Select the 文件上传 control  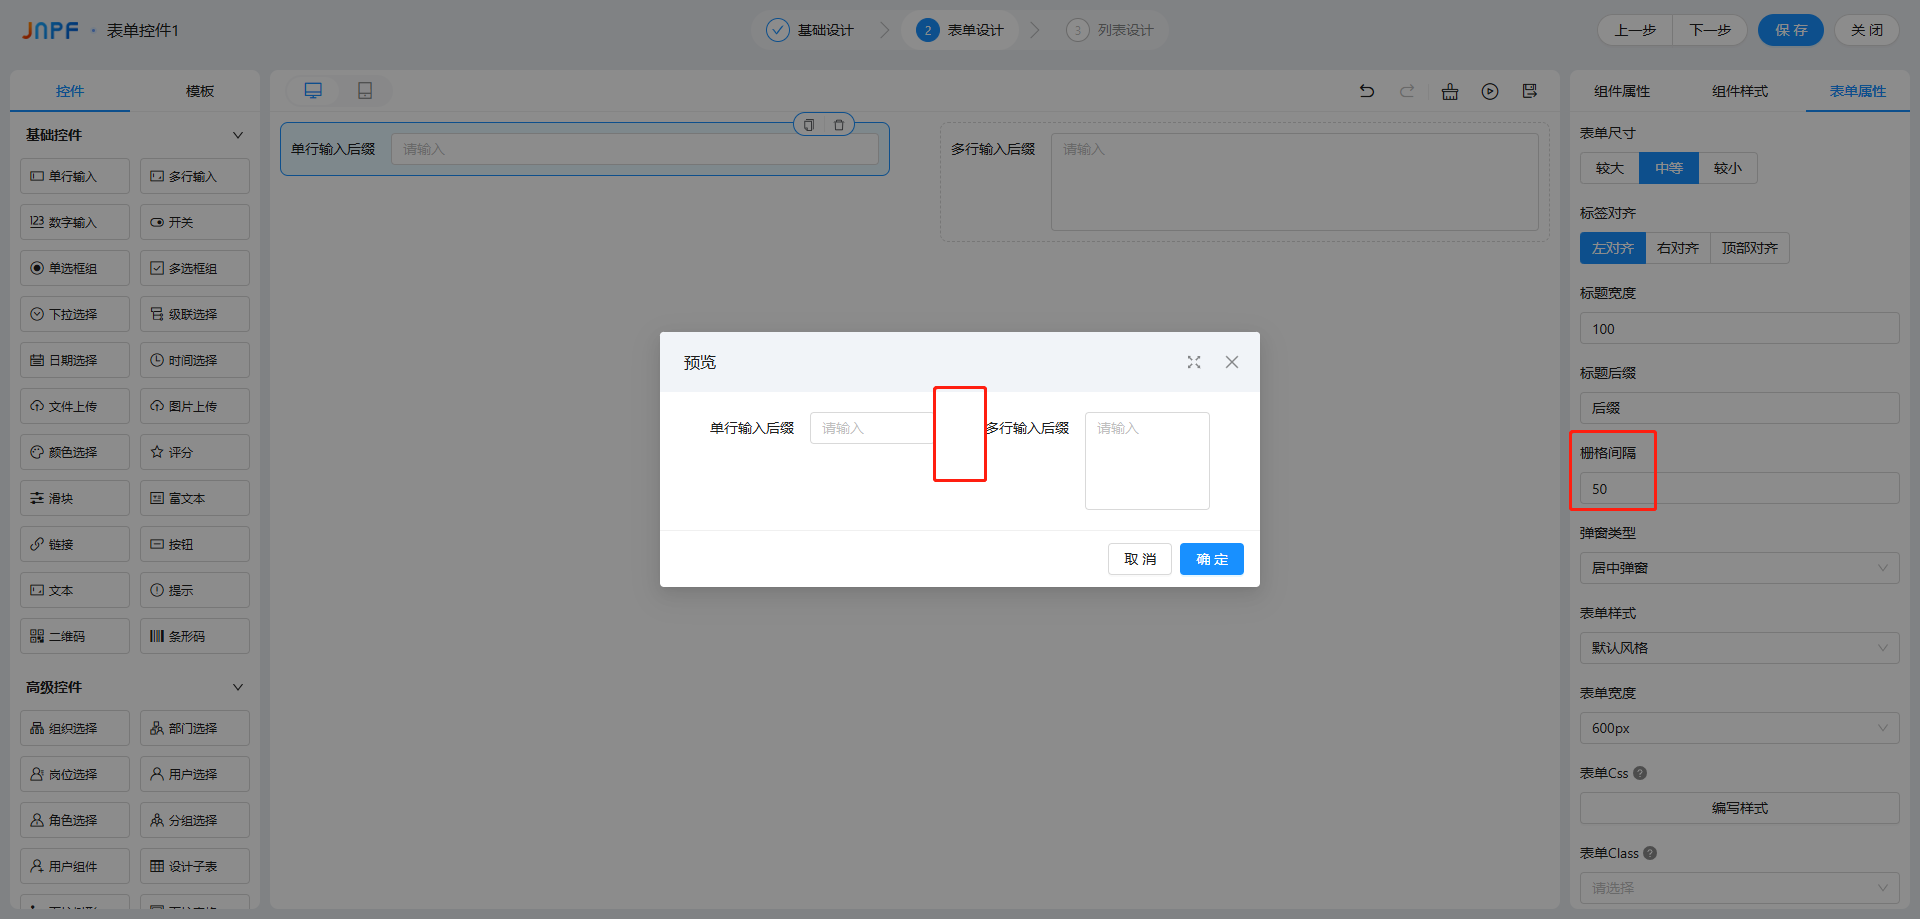click(x=75, y=406)
